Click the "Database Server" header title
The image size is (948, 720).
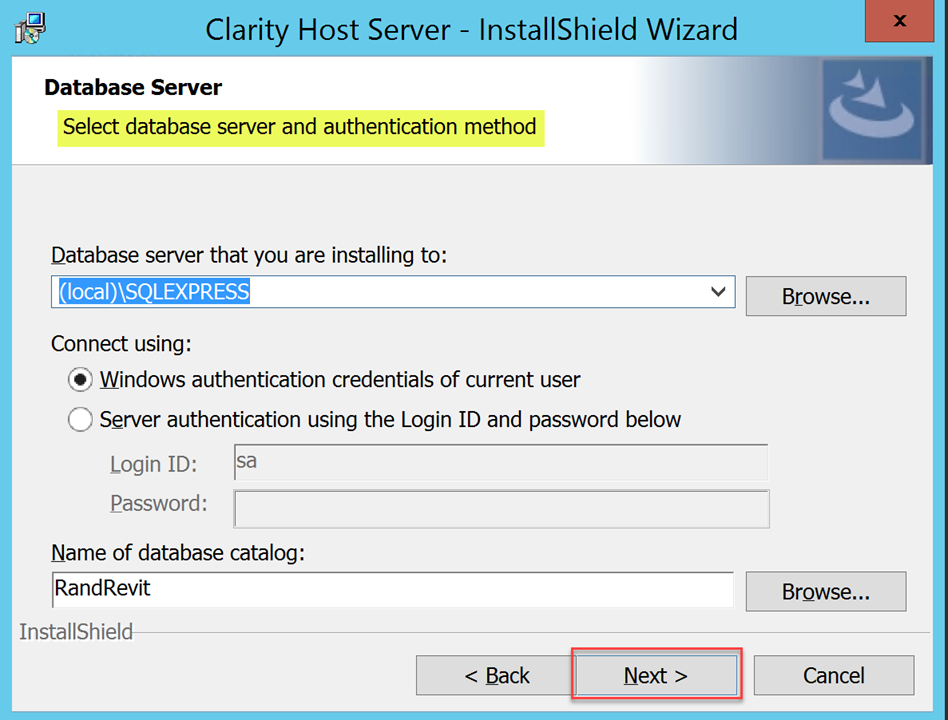(x=133, y=88)
